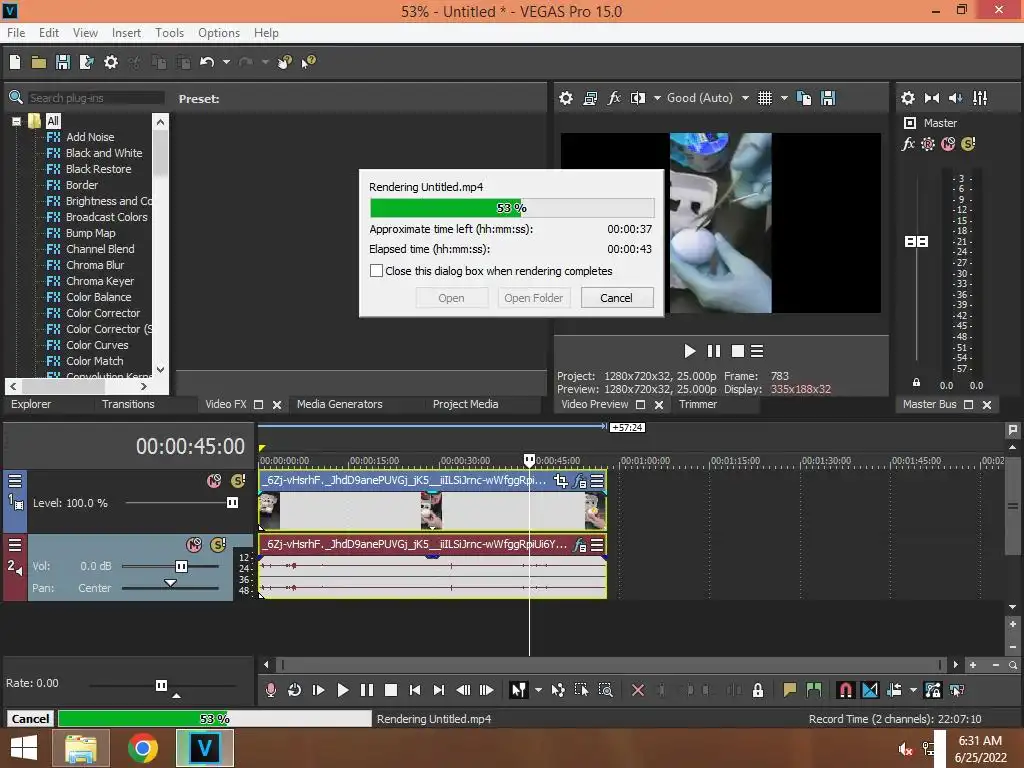The width and height of the screenshot is (1024, 768).
Task: Open Split Screen View dropdown arrow
Action: pos(657,98)
